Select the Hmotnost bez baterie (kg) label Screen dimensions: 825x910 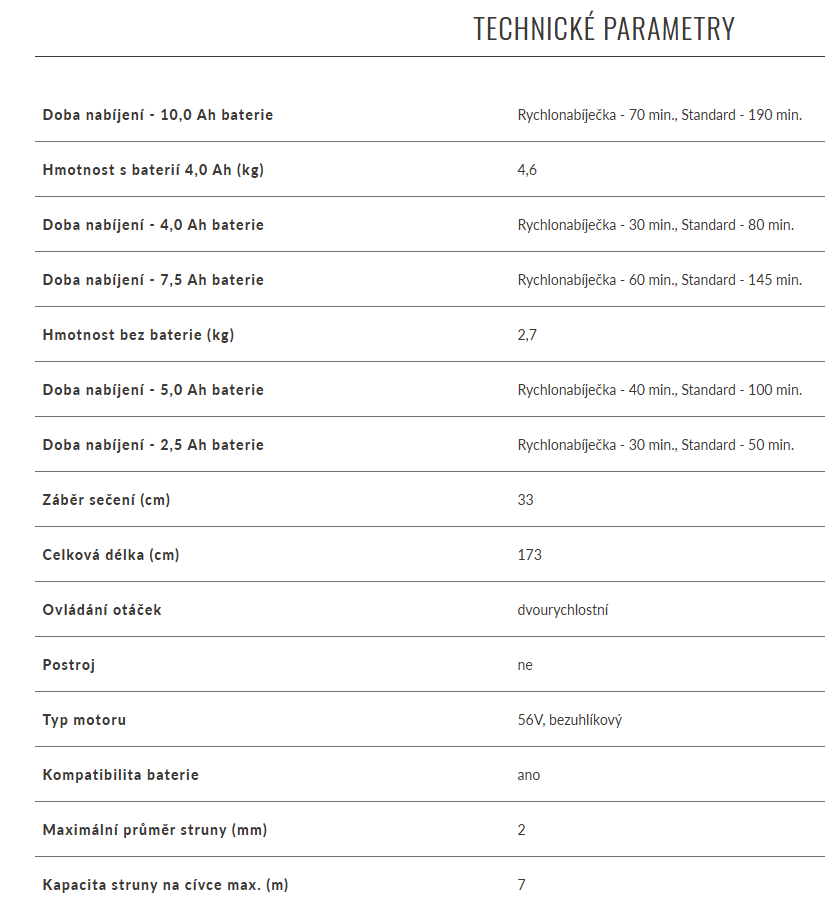pos(138,335)
